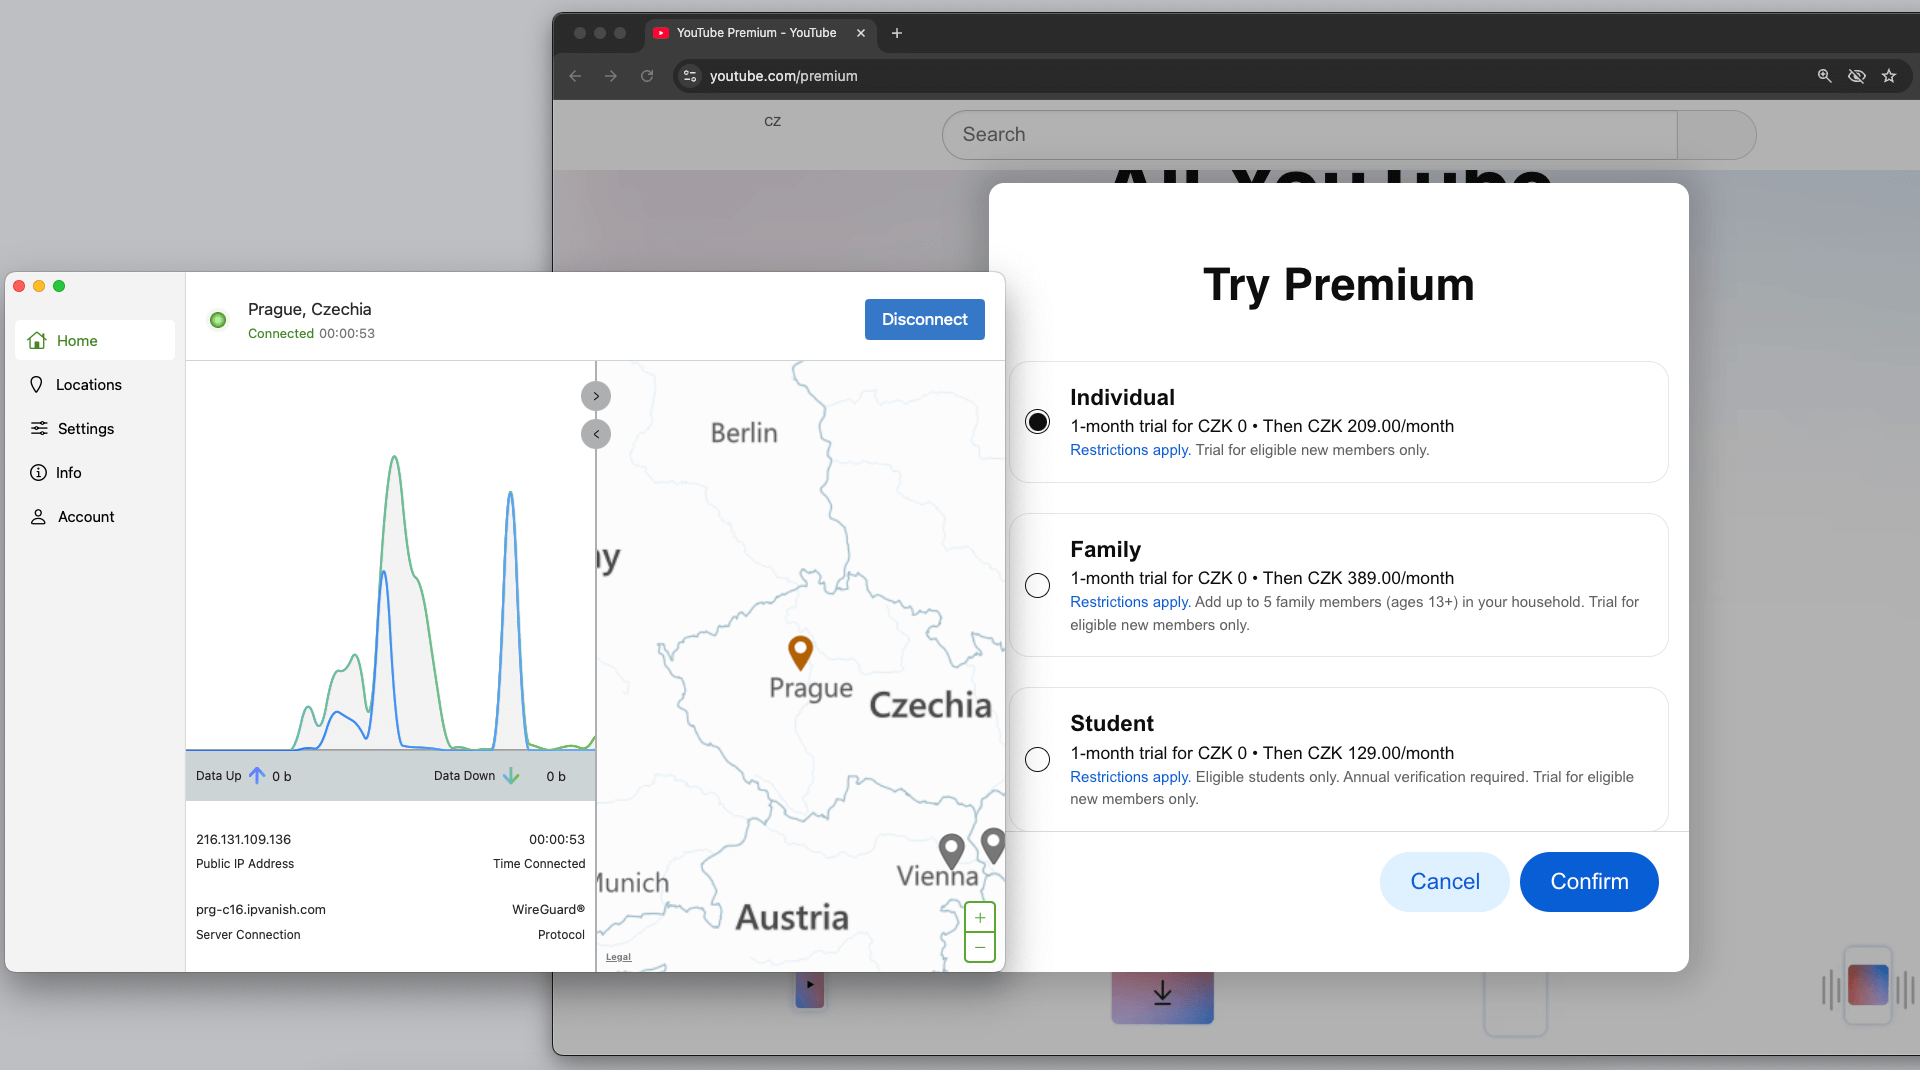
Task: Open Restrictions apply link under Student plan
Action: [x=1129, y=777]
